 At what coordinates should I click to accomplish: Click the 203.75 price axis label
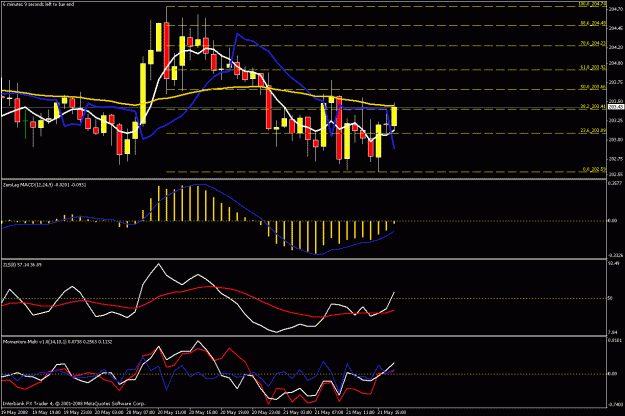click(x=615, y=82)
